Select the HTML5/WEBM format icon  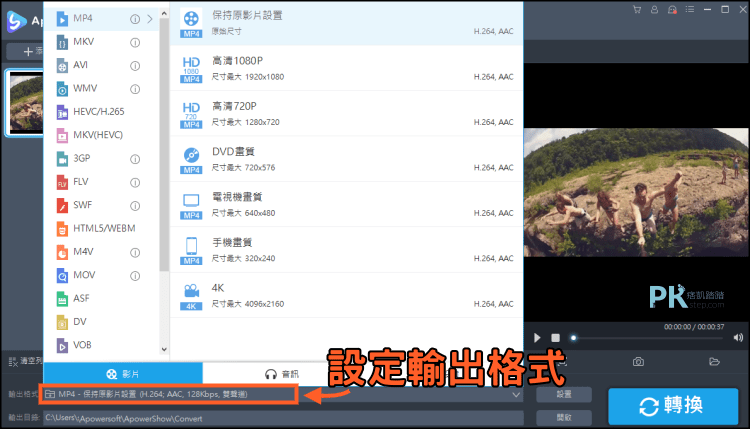[62, 229]
